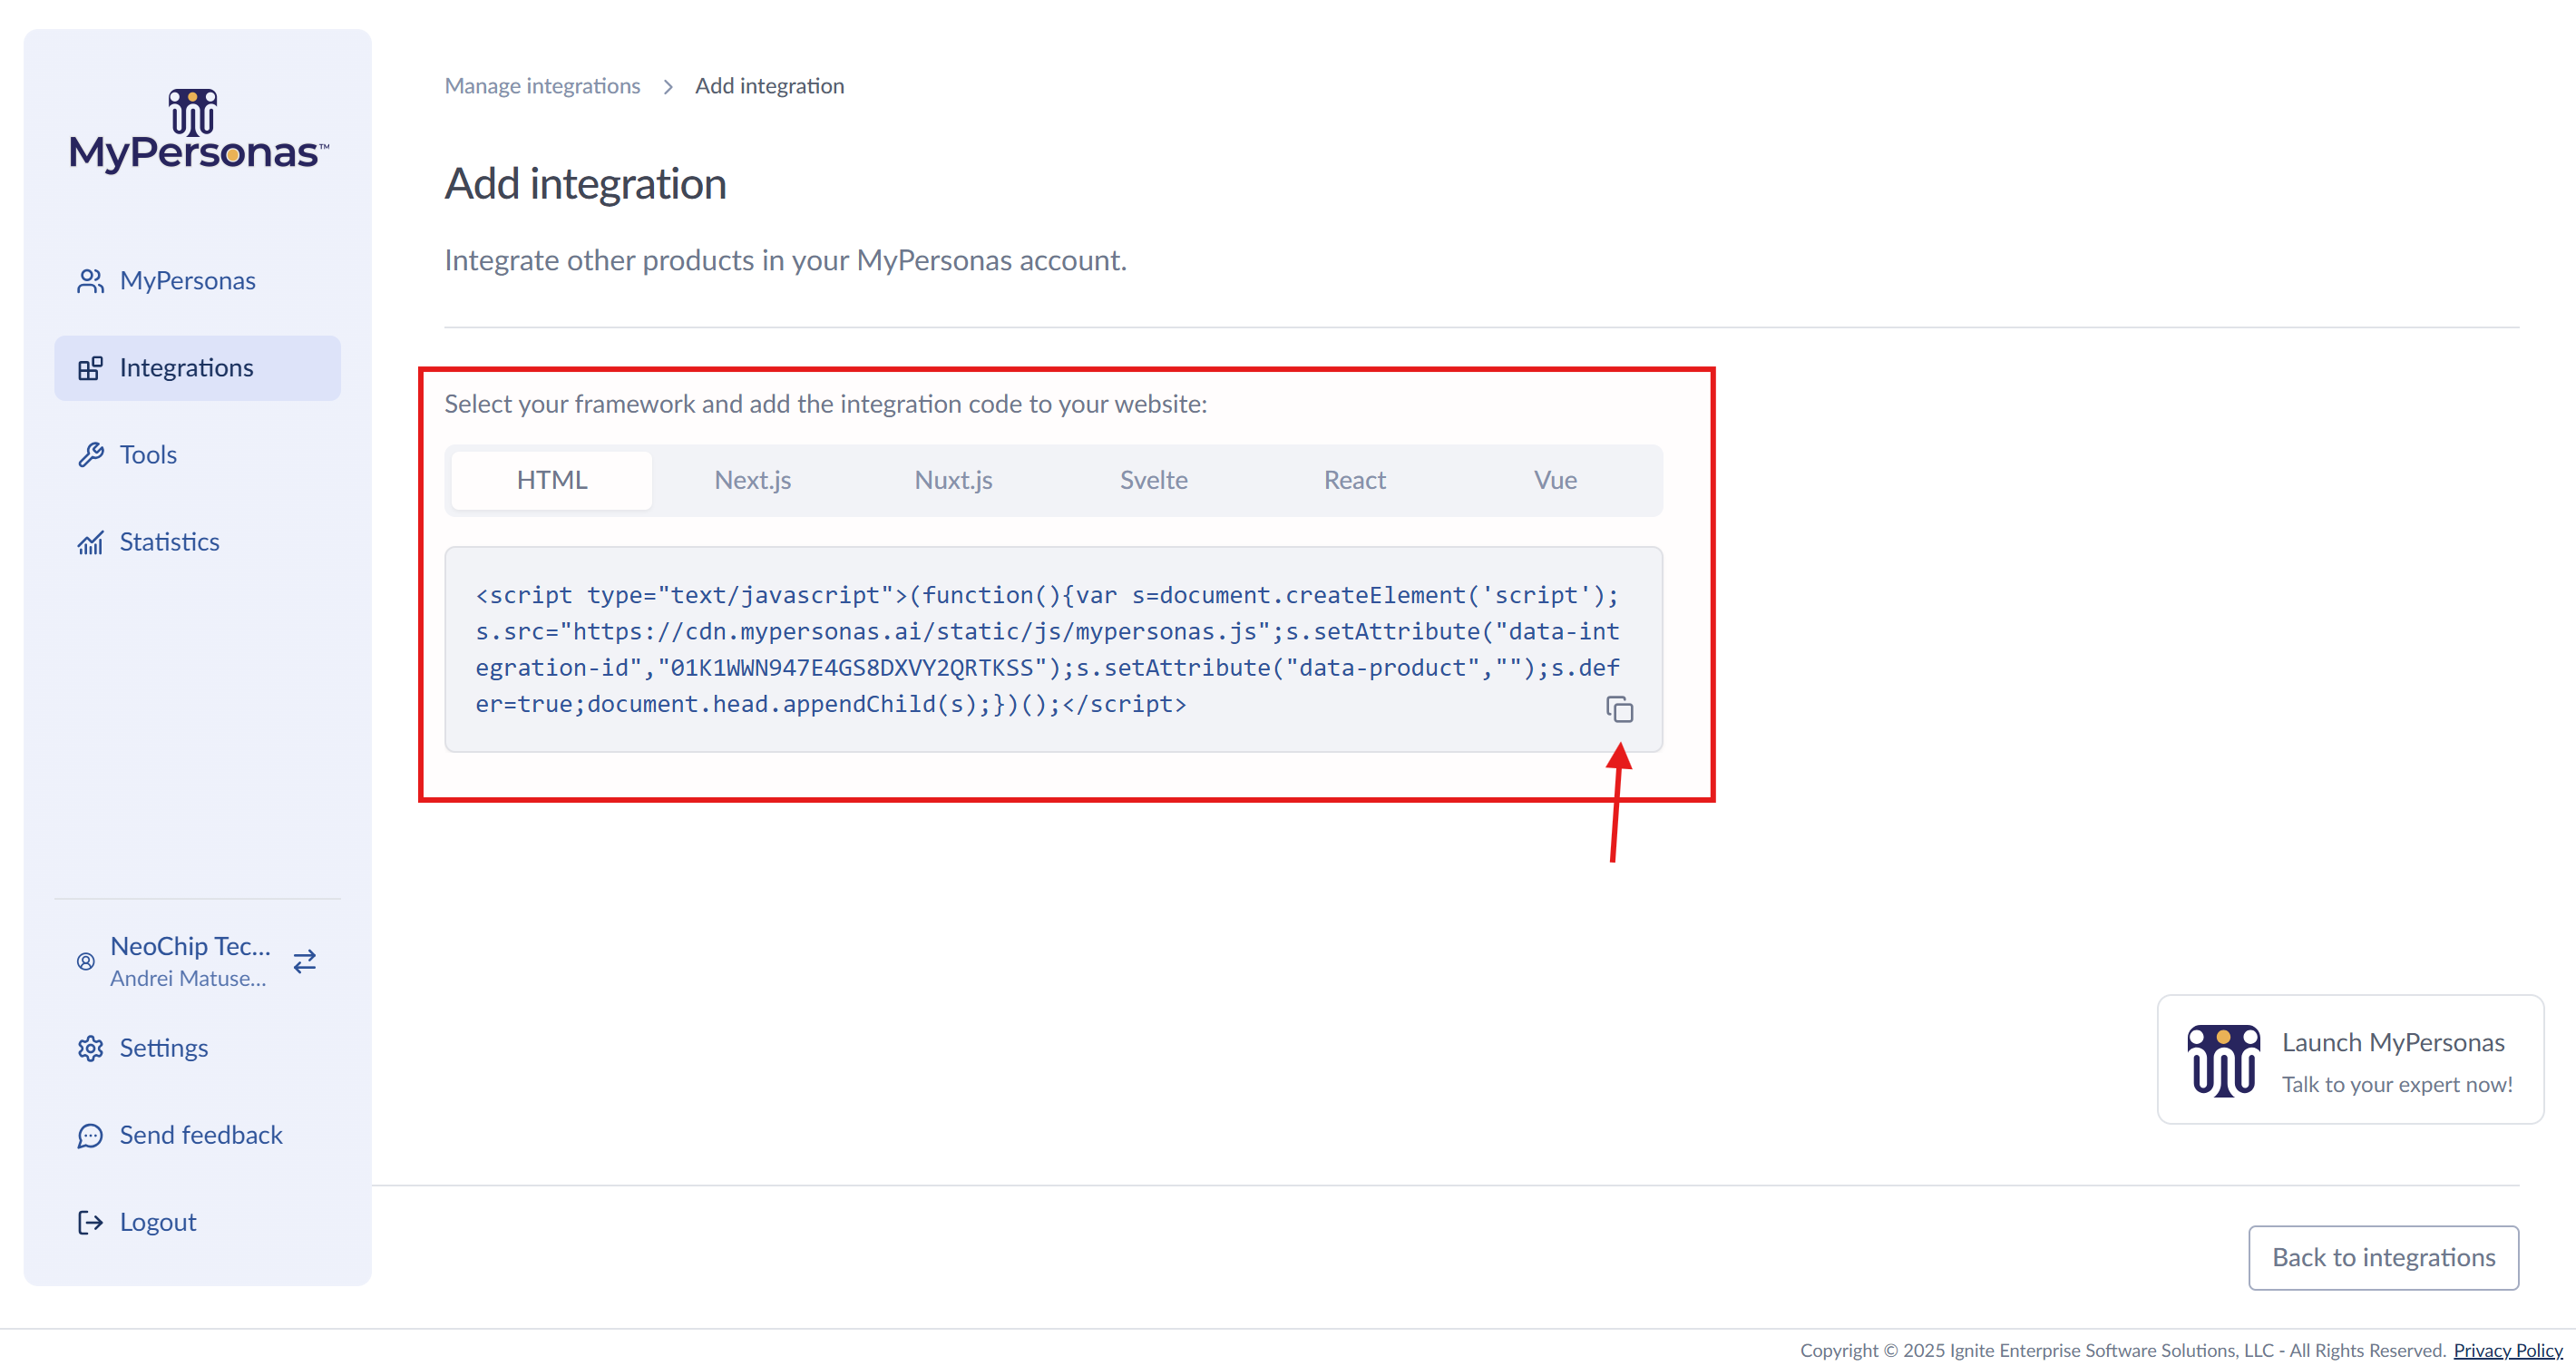
Task: Click Logout in the sidebar
Action: (197, 1222)
